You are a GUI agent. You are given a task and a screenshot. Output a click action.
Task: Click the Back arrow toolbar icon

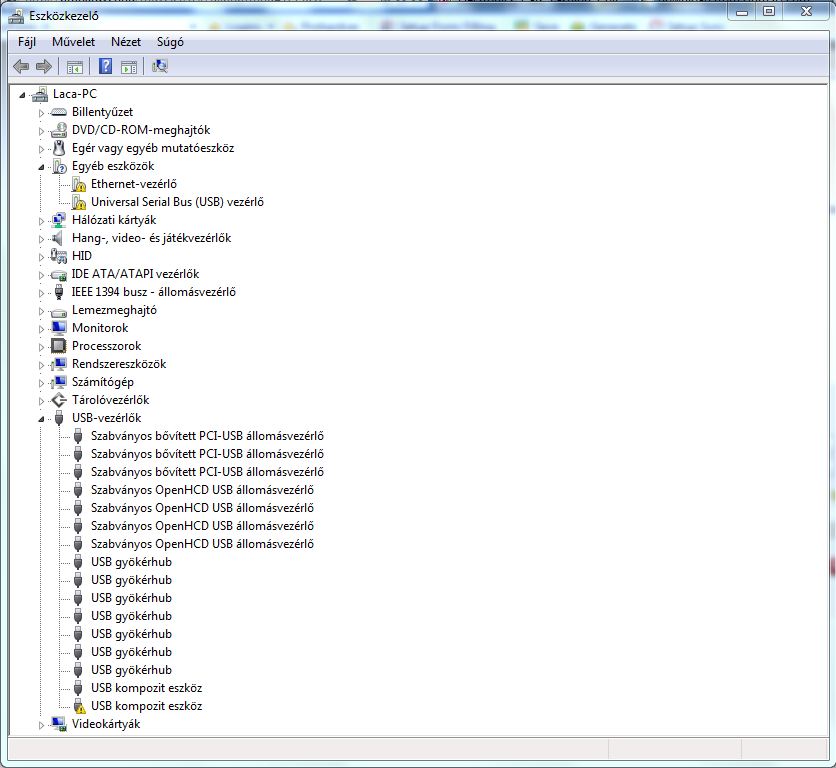[x=21, y=66]
